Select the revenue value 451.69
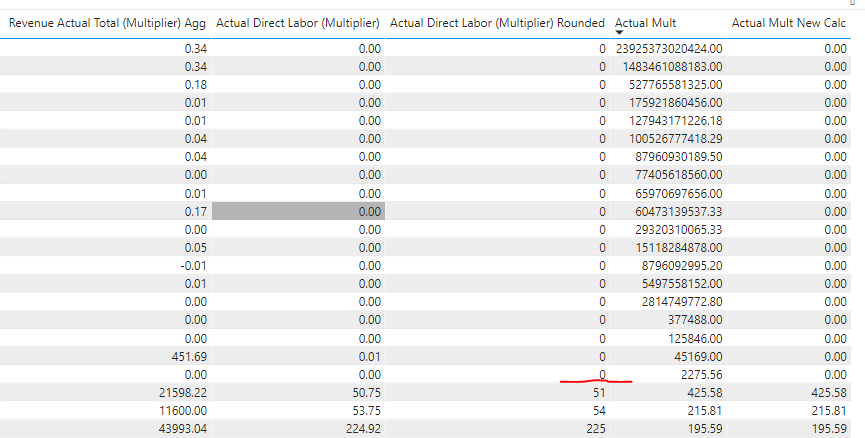The height and width of the screenshot is (438, 865). pyautogui.click(x=189, y=356)
